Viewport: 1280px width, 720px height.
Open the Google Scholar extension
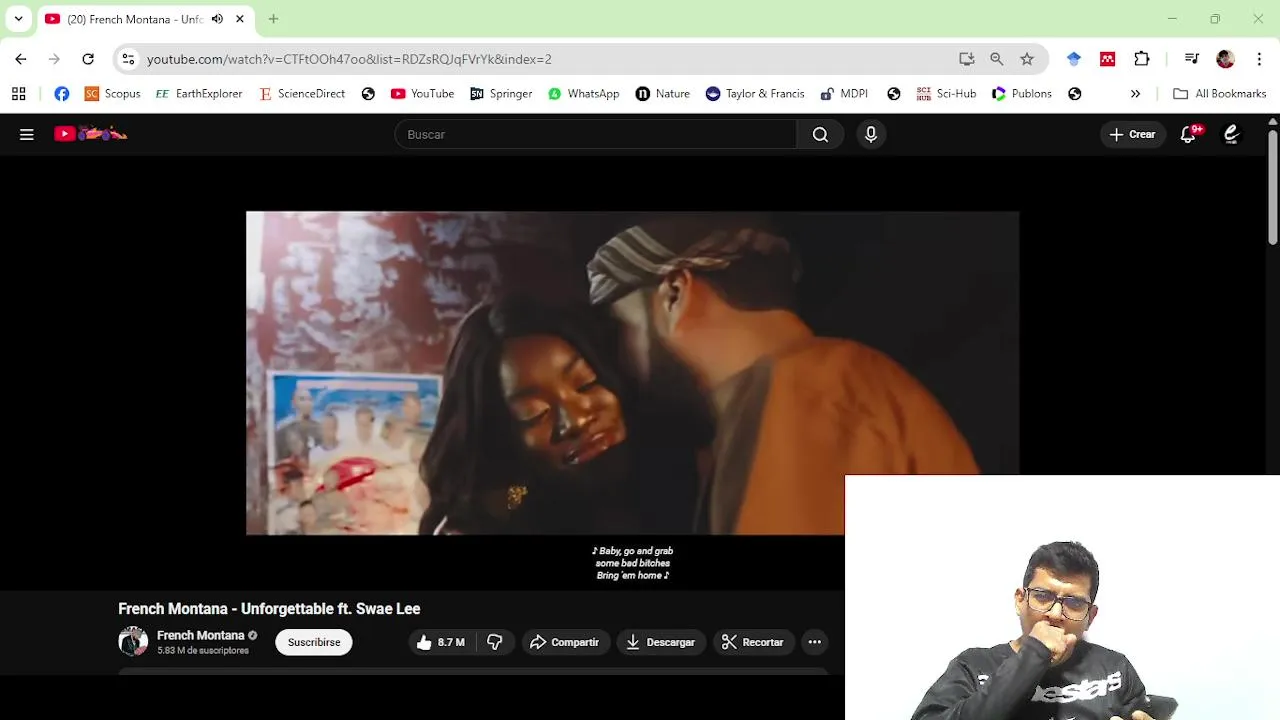(1074, 59)
